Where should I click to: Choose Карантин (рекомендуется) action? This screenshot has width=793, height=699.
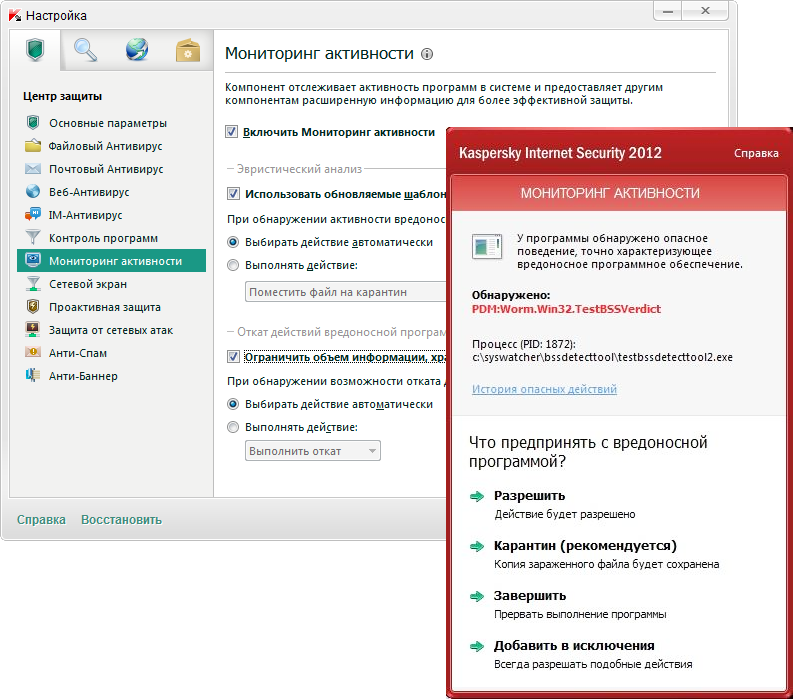pyautogui.click(x=585, y=546)
